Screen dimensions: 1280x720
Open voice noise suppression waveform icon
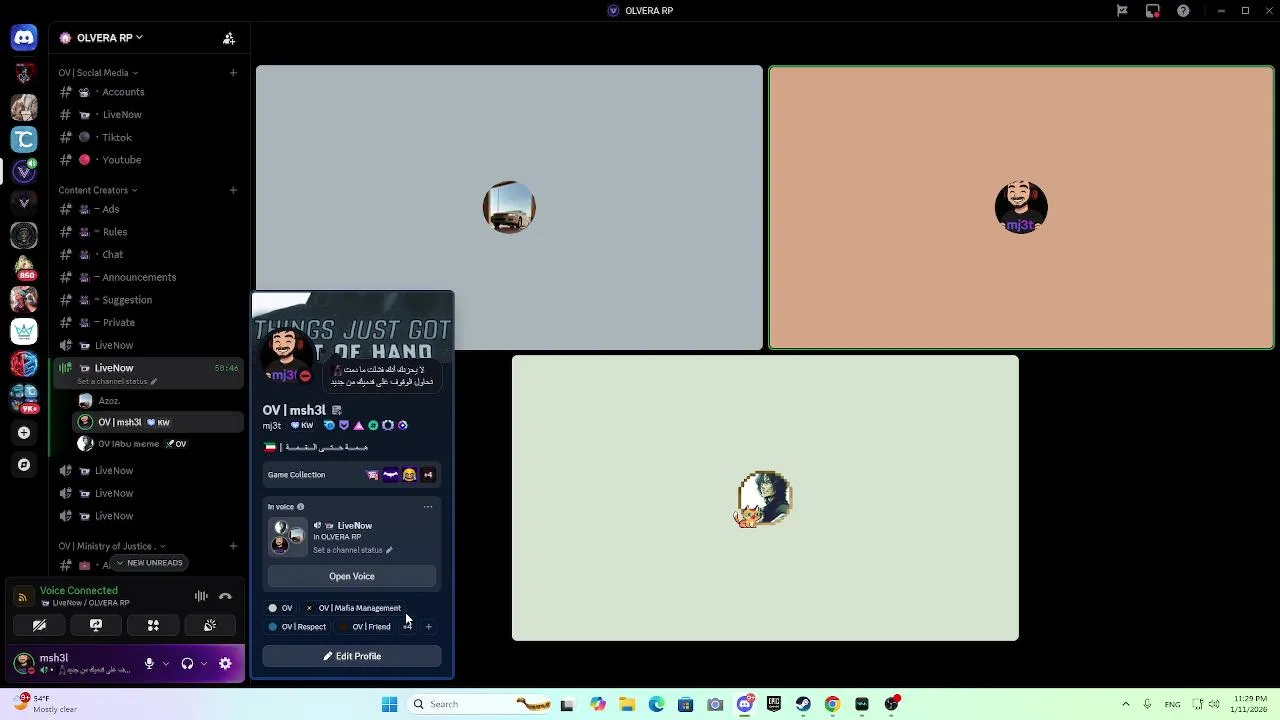pos(201,596)
